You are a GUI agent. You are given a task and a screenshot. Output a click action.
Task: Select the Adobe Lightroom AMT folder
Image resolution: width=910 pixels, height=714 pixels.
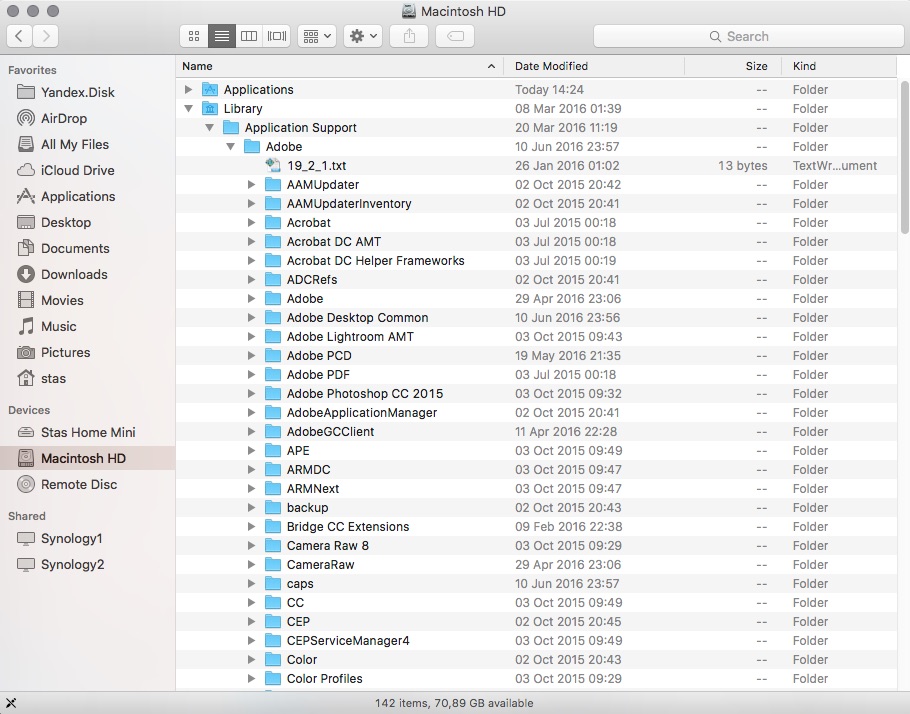pyautogui.click(x=536, y=337)
